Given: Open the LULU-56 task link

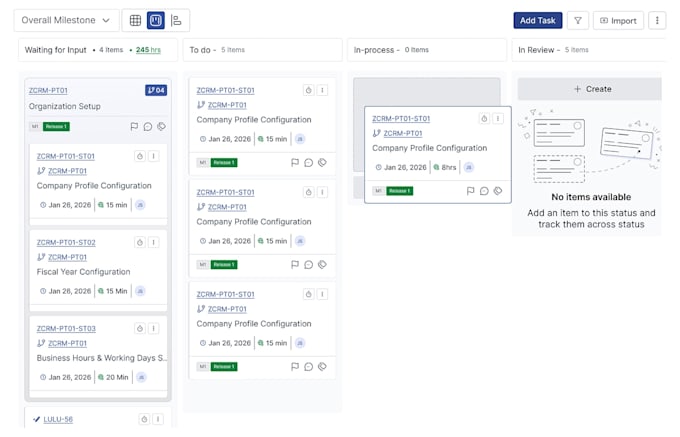Looking at the screenshot, I should (58, 419).
